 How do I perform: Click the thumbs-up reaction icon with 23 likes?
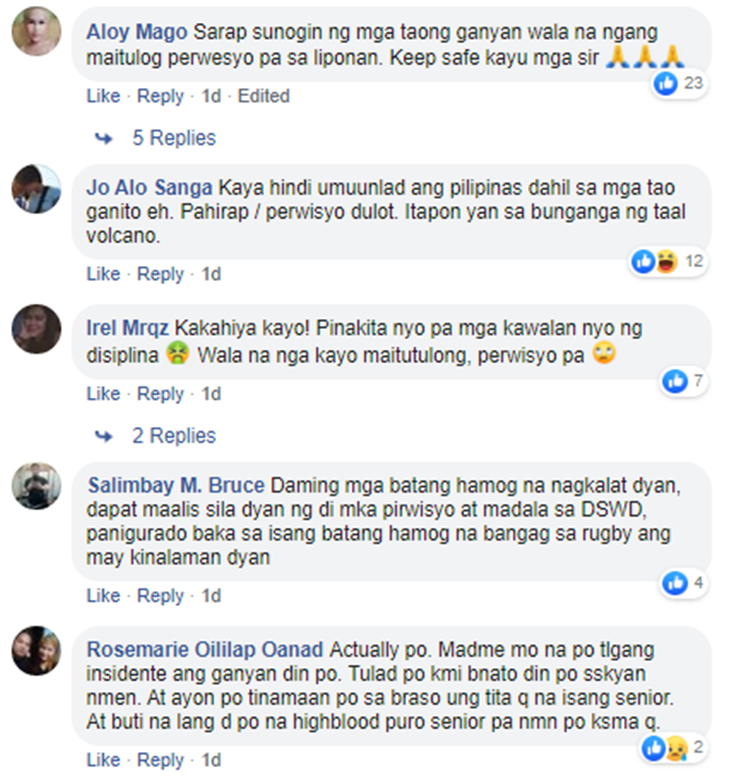point(665,83)
